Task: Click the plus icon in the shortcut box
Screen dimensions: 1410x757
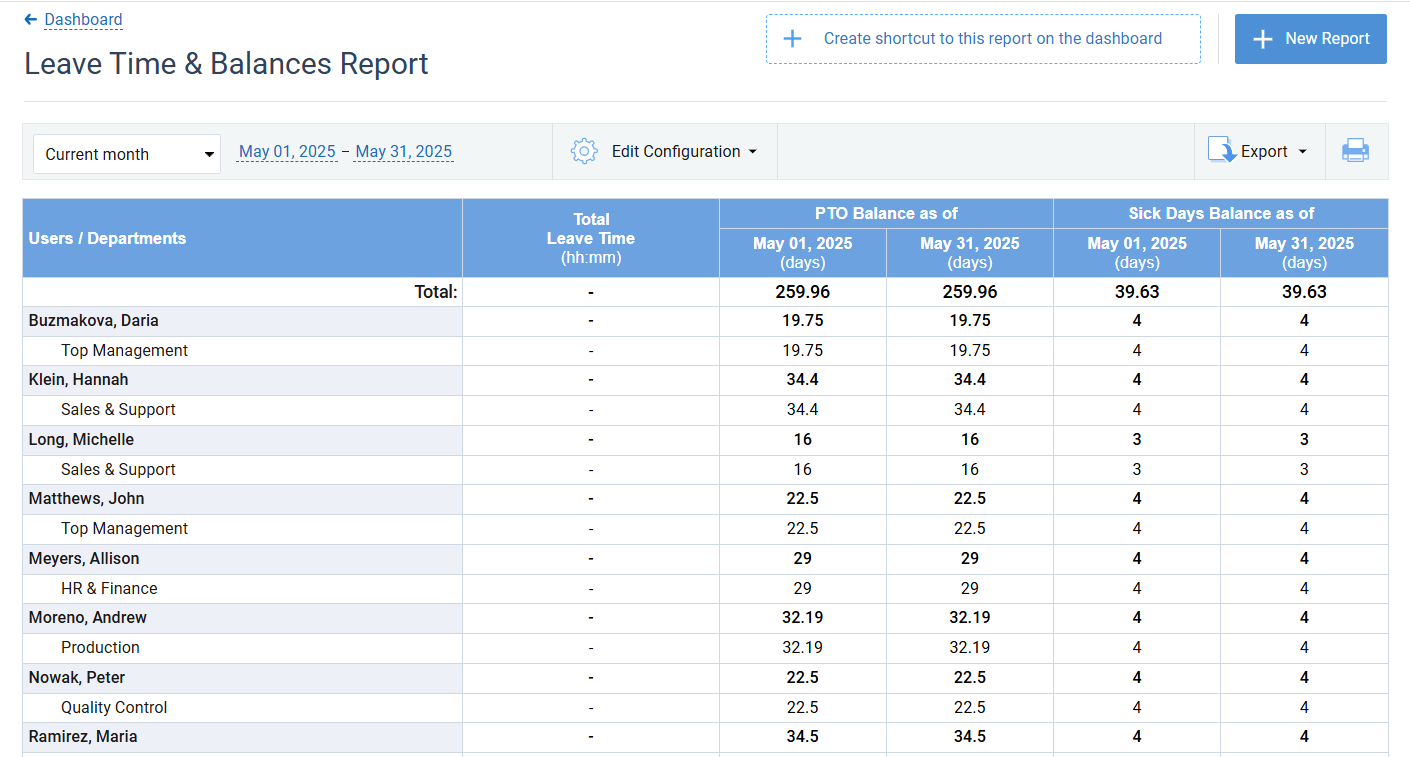Action: tap(792, 39)
